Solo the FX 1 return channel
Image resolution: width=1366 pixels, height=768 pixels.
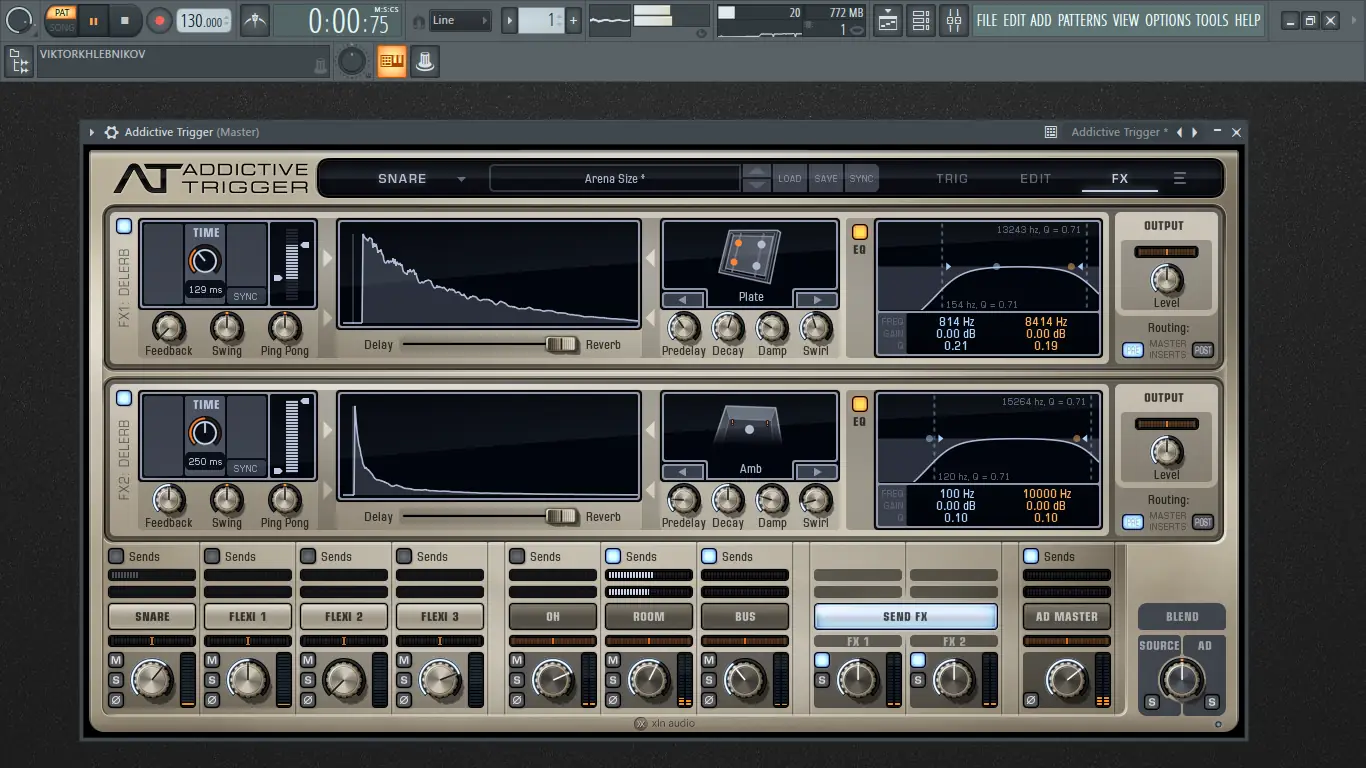pos(822,680)
